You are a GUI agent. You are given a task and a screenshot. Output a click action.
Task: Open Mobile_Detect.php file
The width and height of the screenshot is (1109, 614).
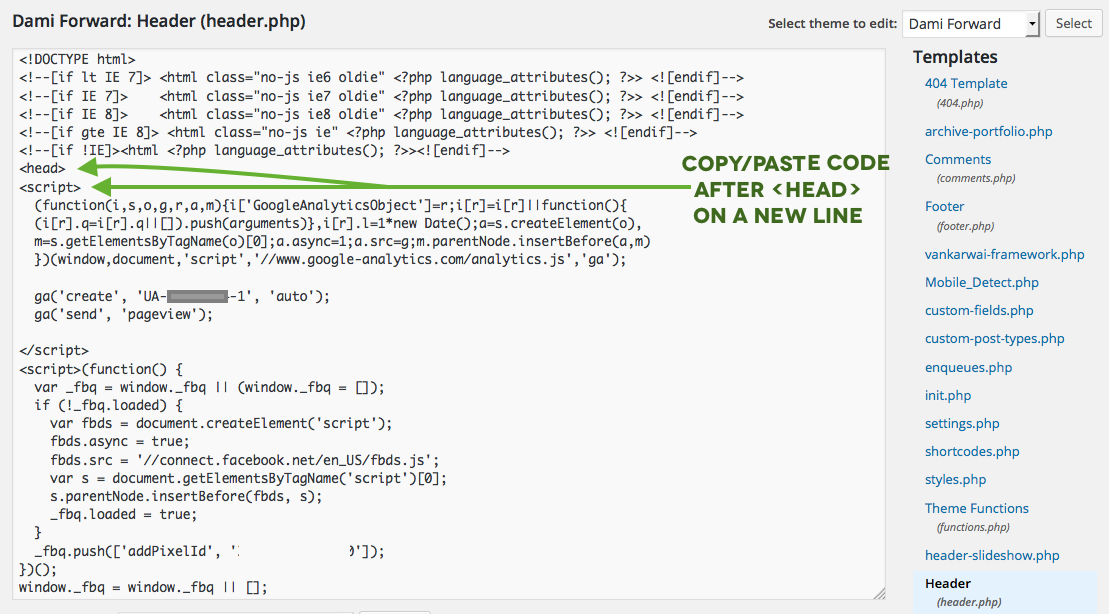(982, 282)
